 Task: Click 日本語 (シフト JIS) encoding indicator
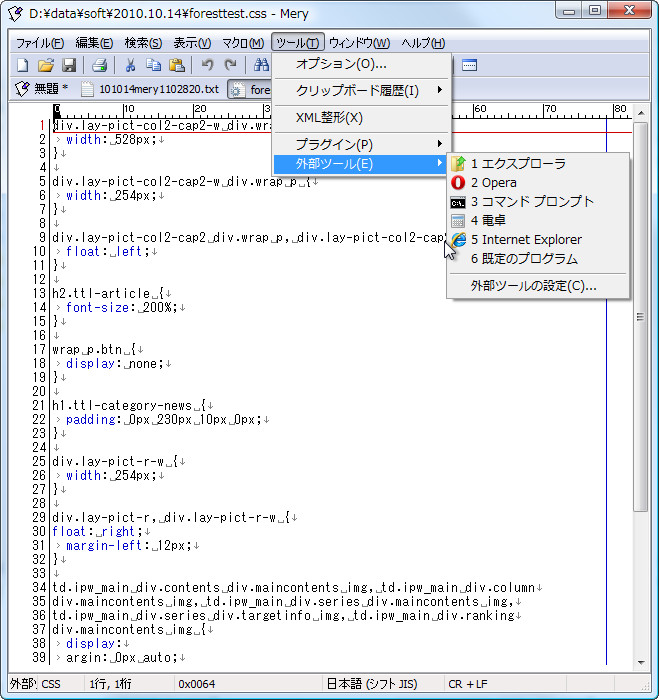(x=372, y=684)
